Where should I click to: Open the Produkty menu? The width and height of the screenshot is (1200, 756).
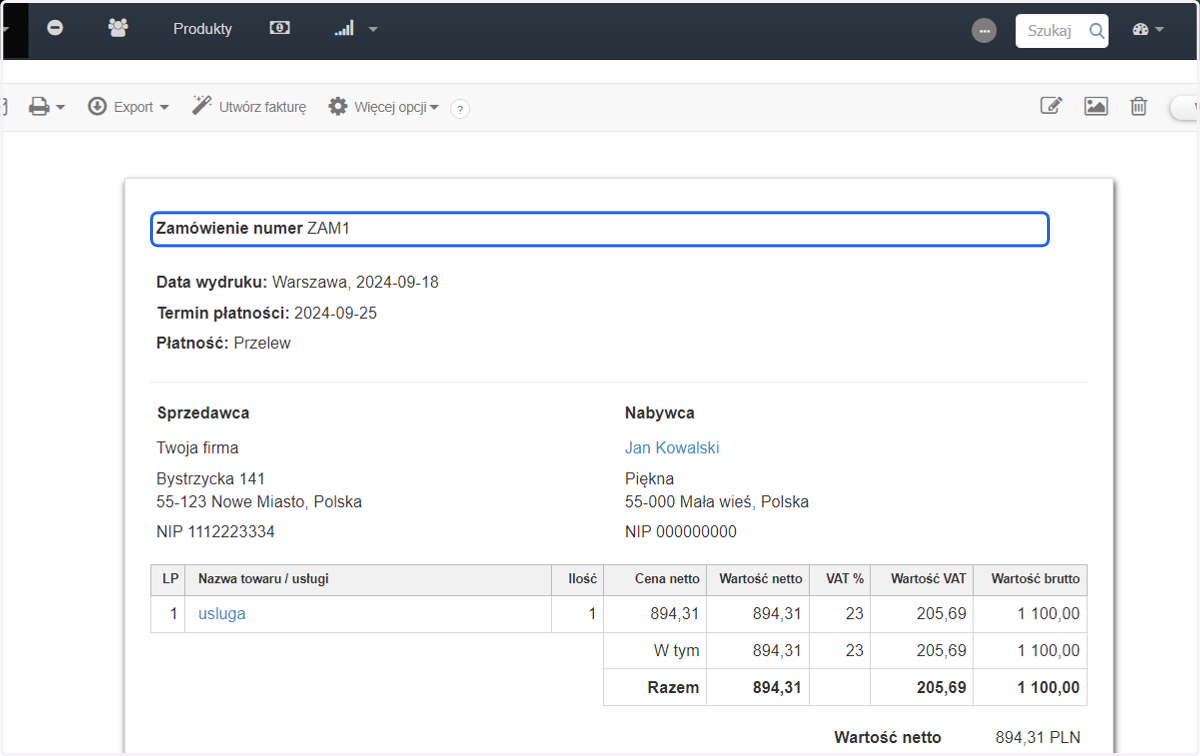click(202, 29)
